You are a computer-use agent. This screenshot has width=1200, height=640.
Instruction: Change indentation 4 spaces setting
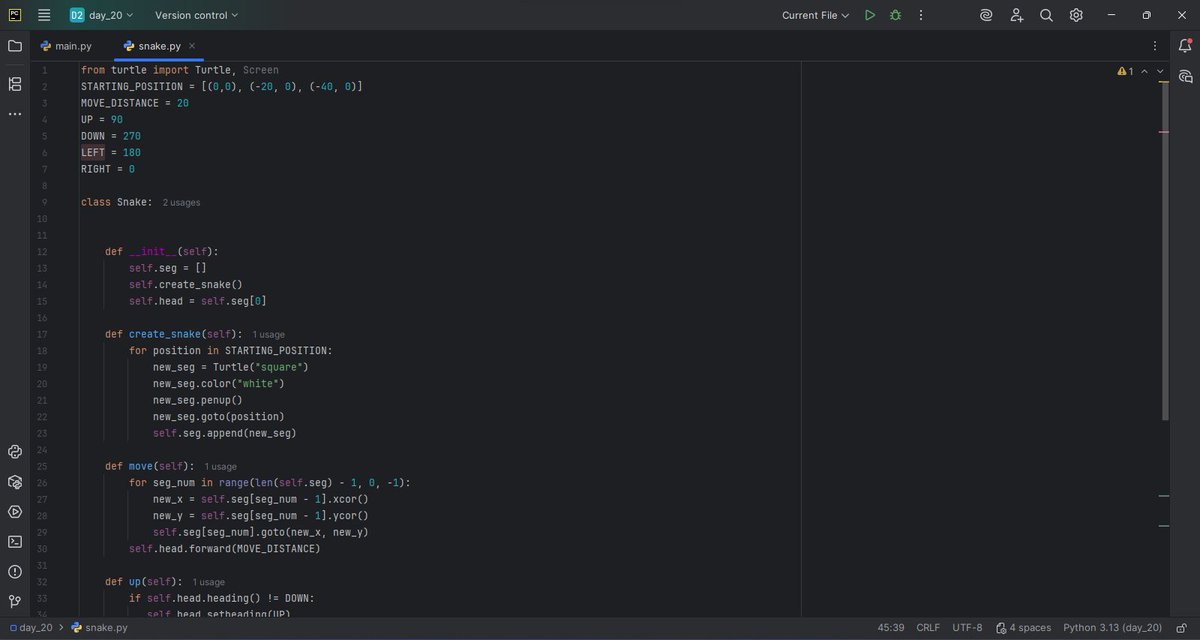pyautogui.click(x=1030, y=628)
